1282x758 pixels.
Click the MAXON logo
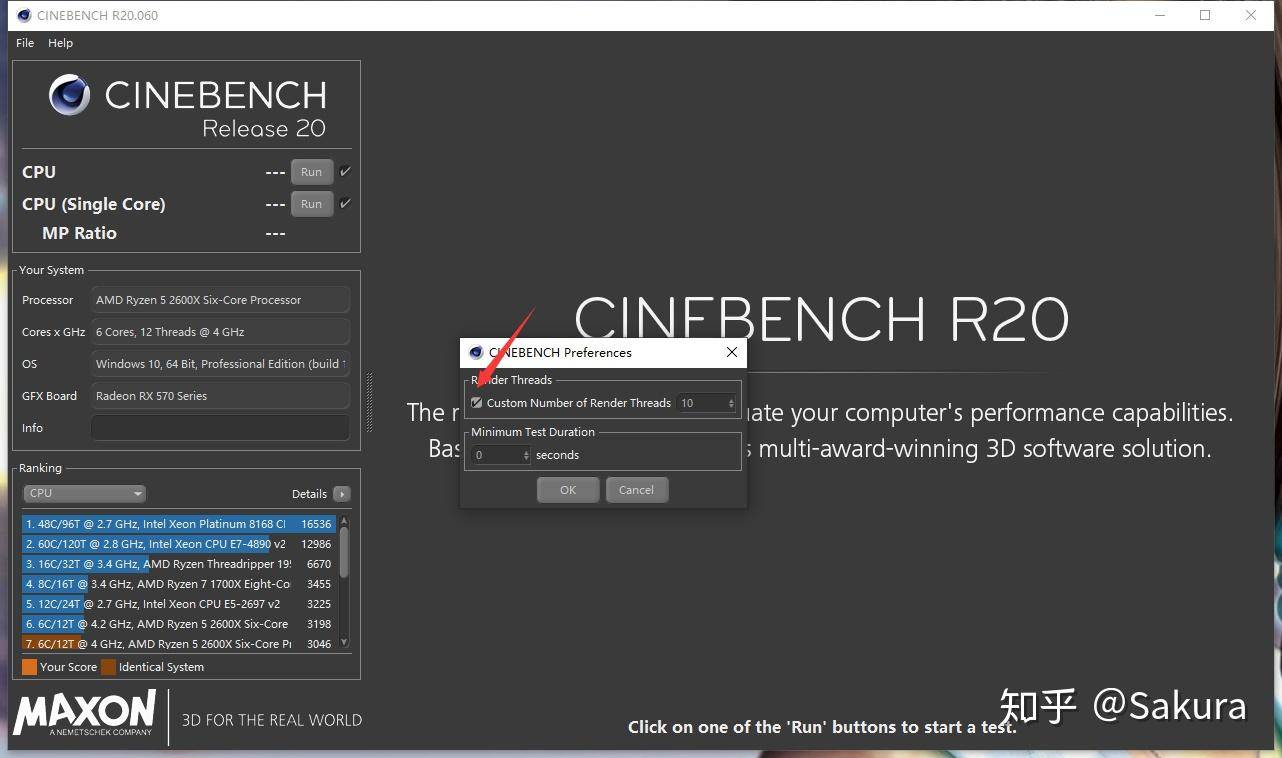coord(84,712)
